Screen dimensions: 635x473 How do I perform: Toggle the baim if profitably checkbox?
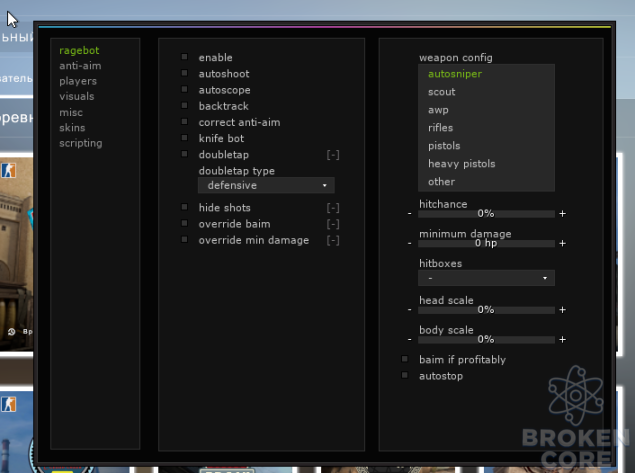coord(405,359)
